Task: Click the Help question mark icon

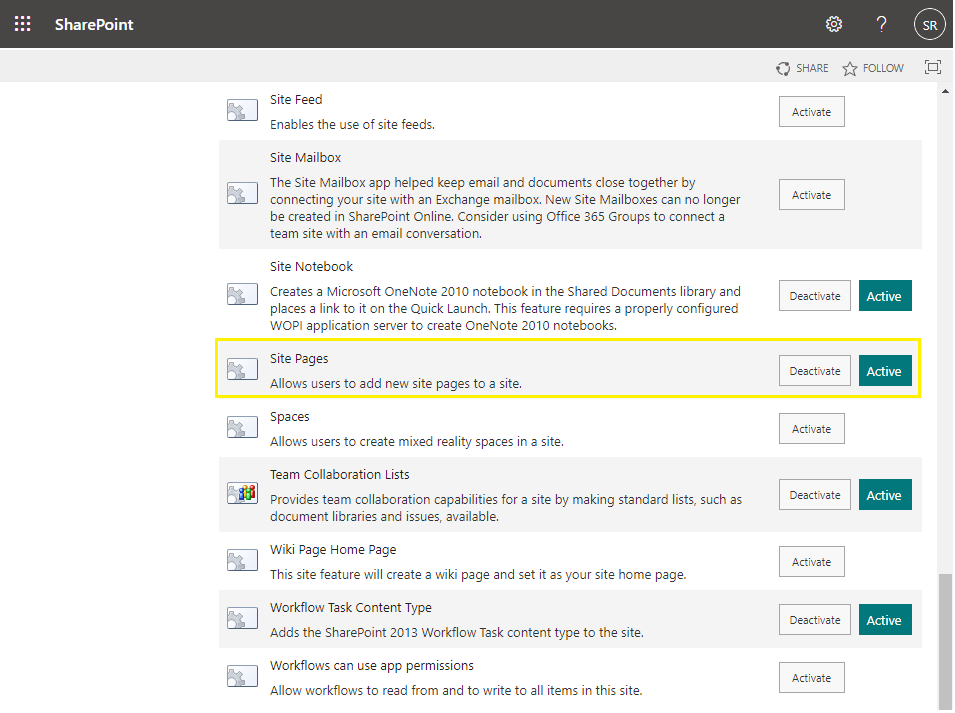Action: tap(881, 23)
